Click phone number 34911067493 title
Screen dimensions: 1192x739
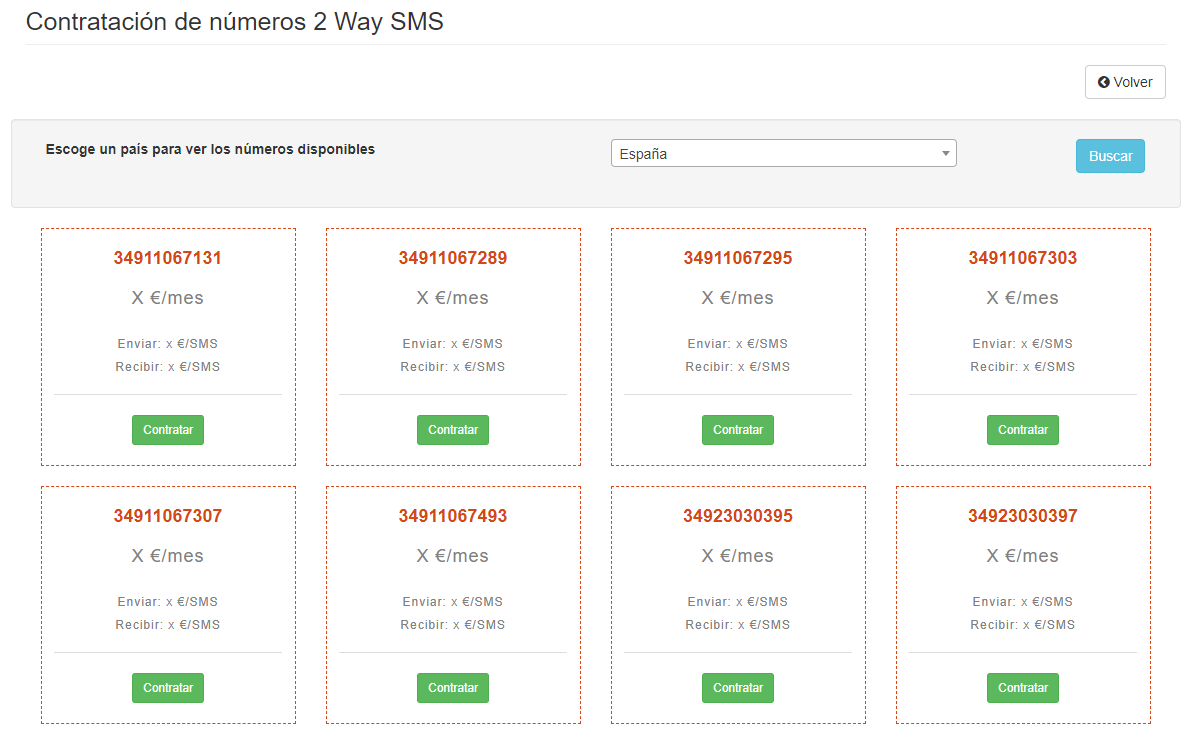click(453, 516)
